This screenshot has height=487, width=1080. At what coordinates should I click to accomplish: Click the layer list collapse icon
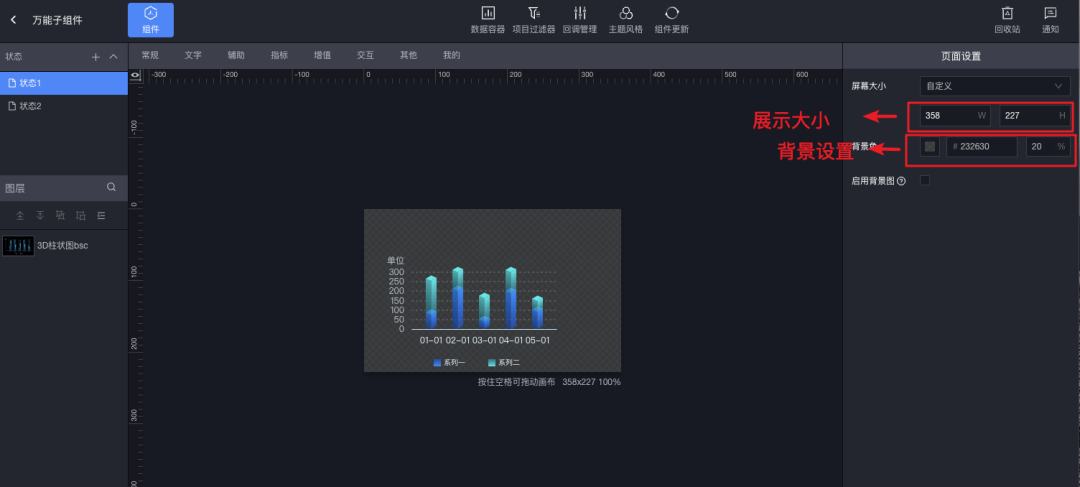pos(101,216)
